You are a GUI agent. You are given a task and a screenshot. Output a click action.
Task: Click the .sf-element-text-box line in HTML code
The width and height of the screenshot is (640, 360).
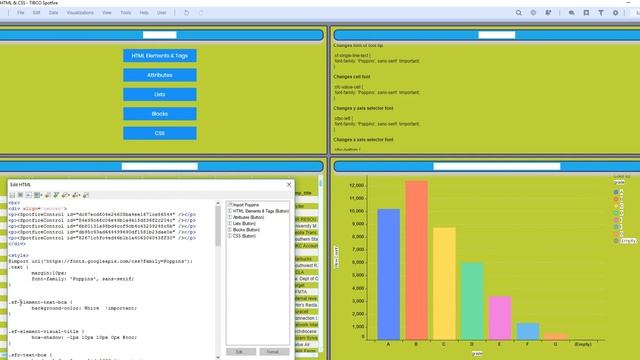[x=40, y=302]
